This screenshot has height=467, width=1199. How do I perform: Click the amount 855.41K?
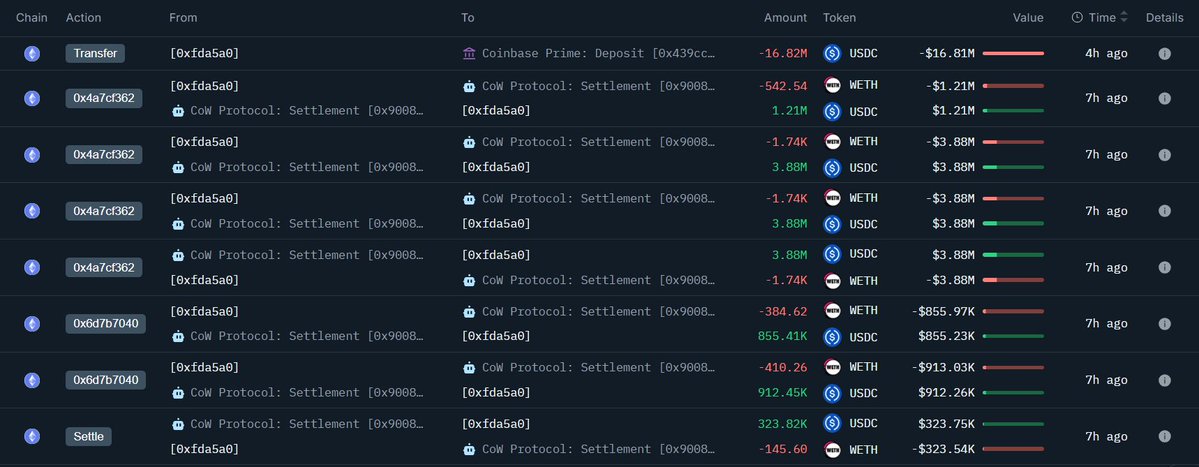[783, 336]
